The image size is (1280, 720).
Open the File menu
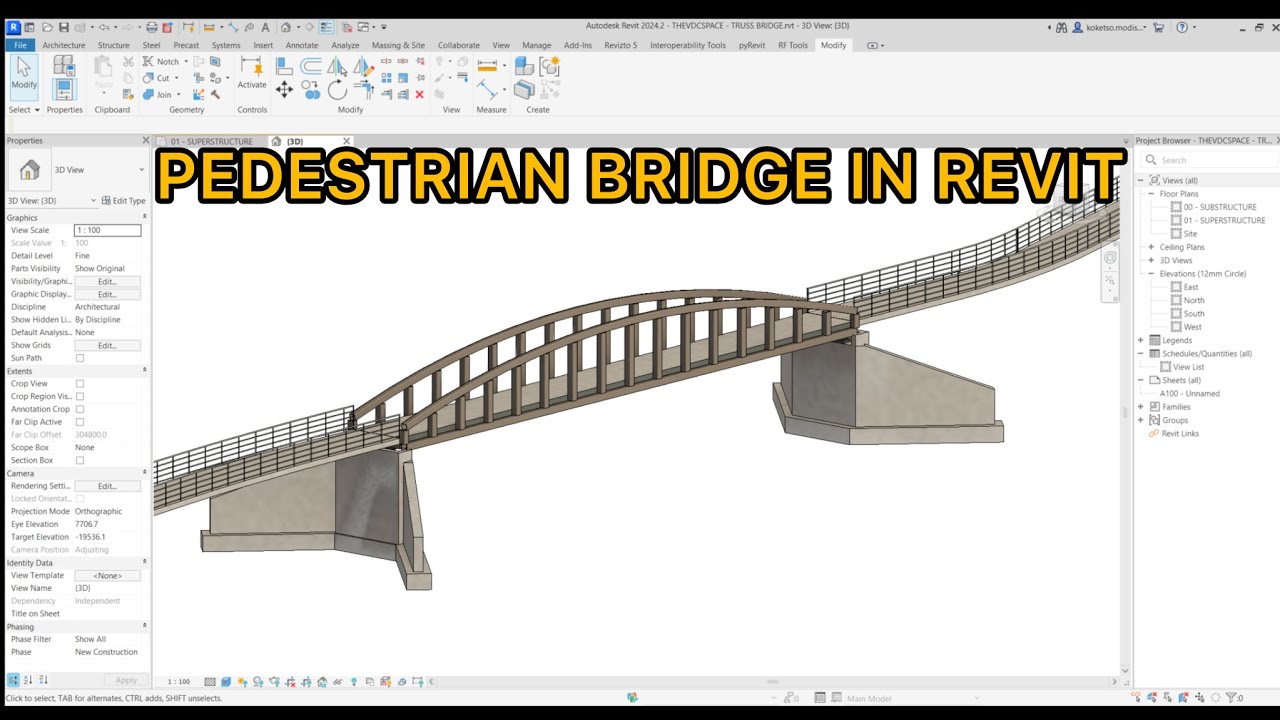[20, 45]
